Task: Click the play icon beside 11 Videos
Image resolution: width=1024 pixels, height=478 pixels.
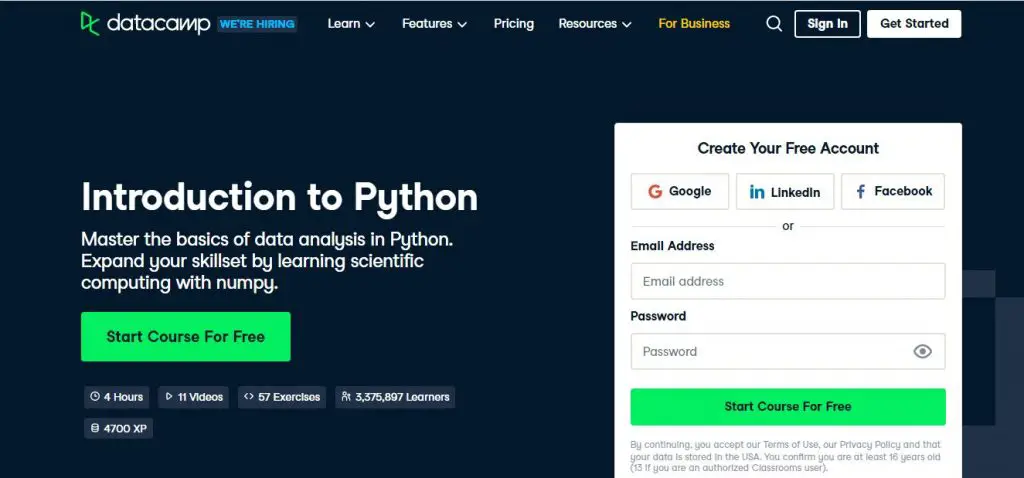Action: tap(169, 397)
